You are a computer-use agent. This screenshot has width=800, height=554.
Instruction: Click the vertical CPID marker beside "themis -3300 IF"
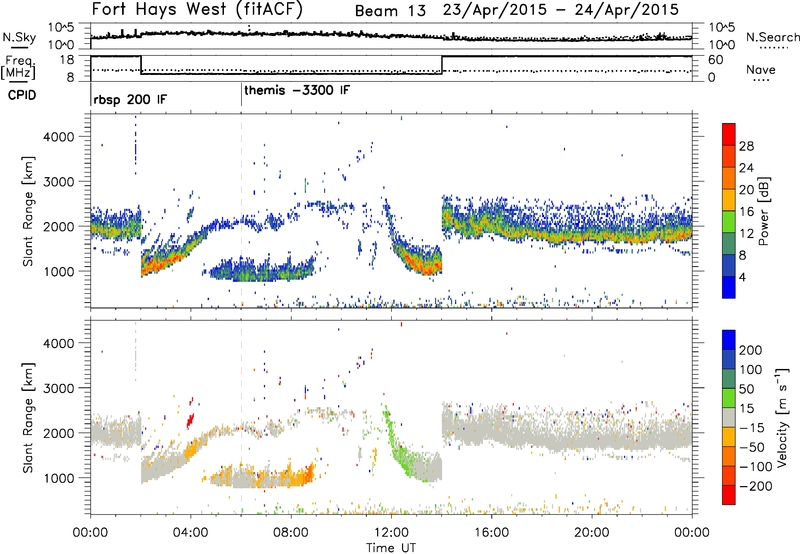pos(241,95)
